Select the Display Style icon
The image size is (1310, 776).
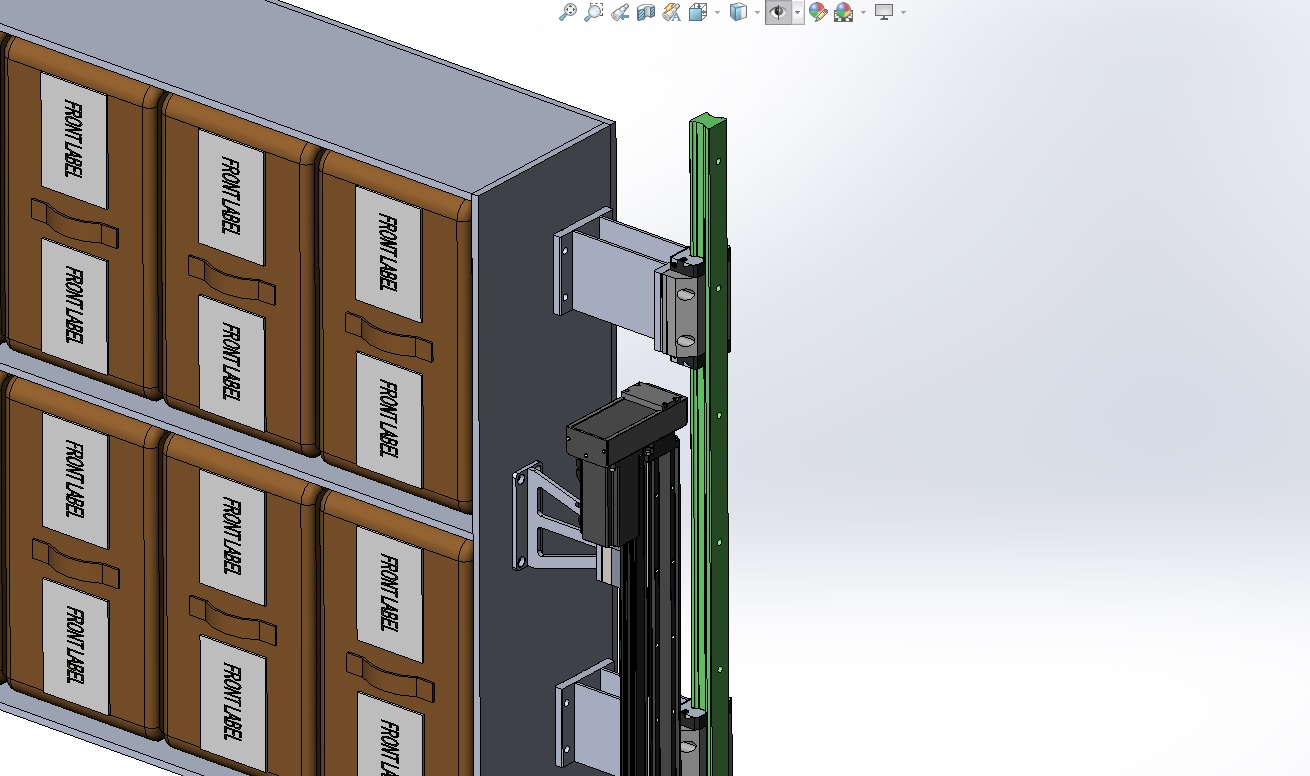coord(738,12)
